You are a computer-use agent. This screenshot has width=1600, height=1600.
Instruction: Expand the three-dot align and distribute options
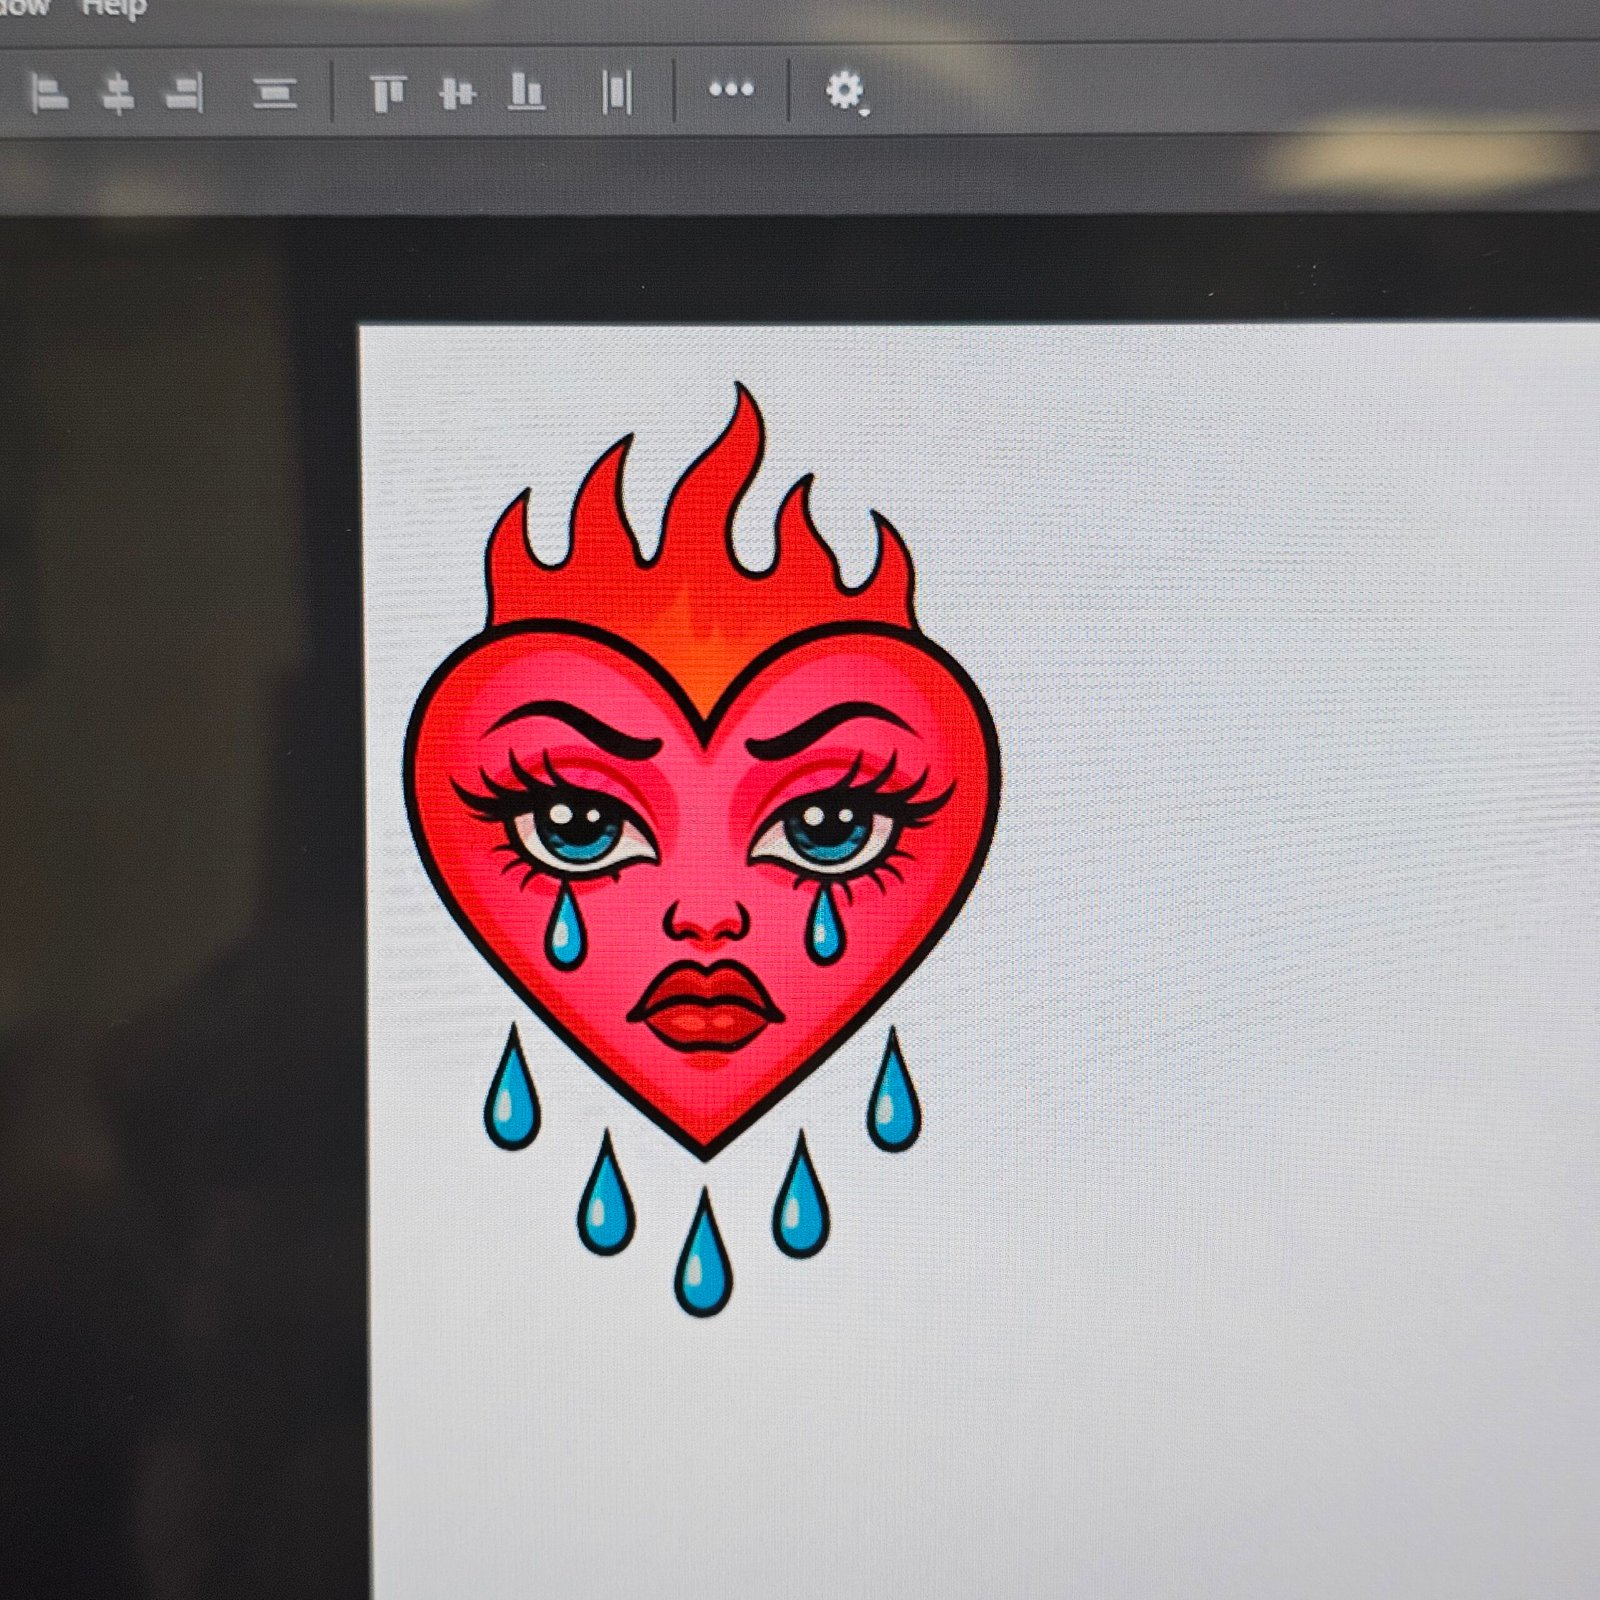click(731, 89)
